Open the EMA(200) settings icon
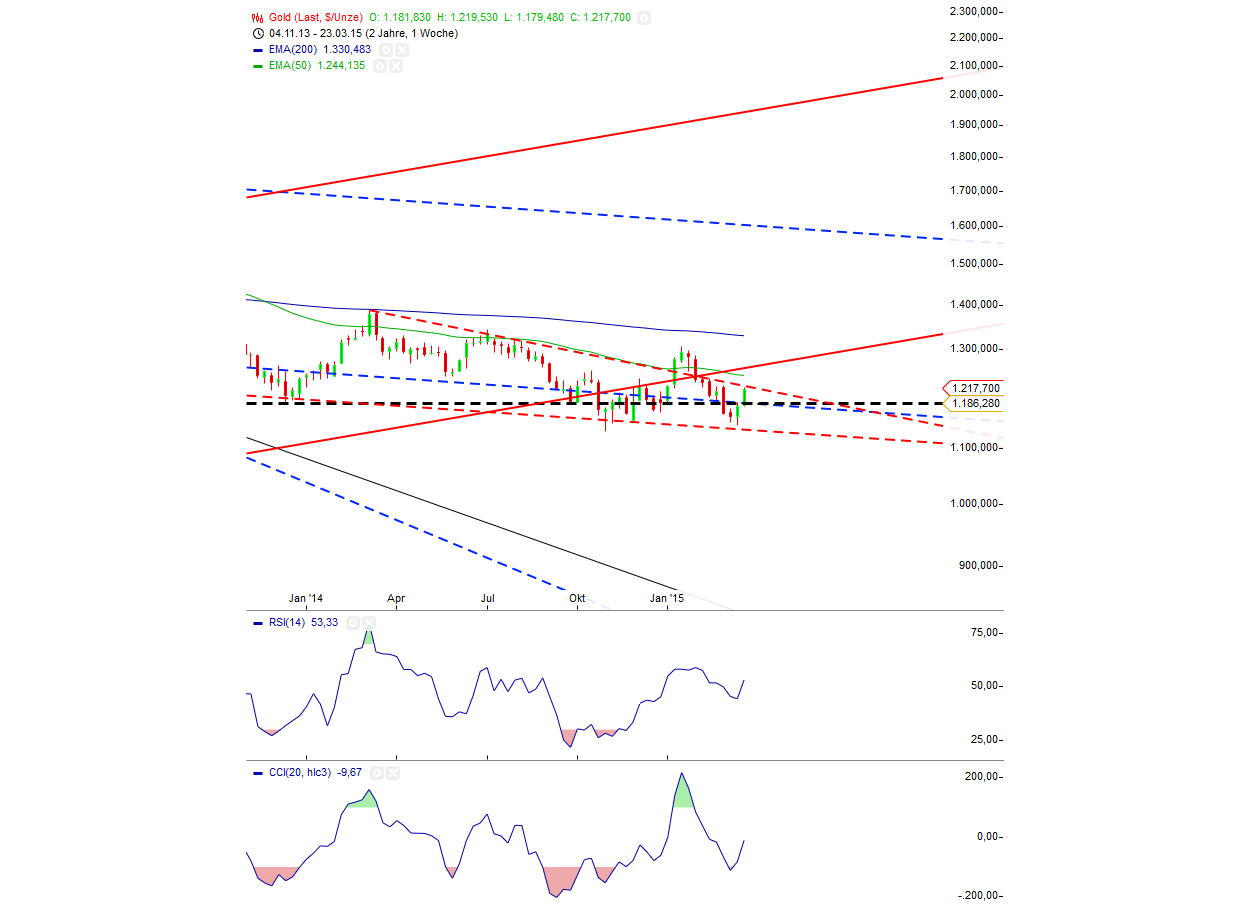The width and height of the screenshot is (1247, 905). click(x=385, y=49)
